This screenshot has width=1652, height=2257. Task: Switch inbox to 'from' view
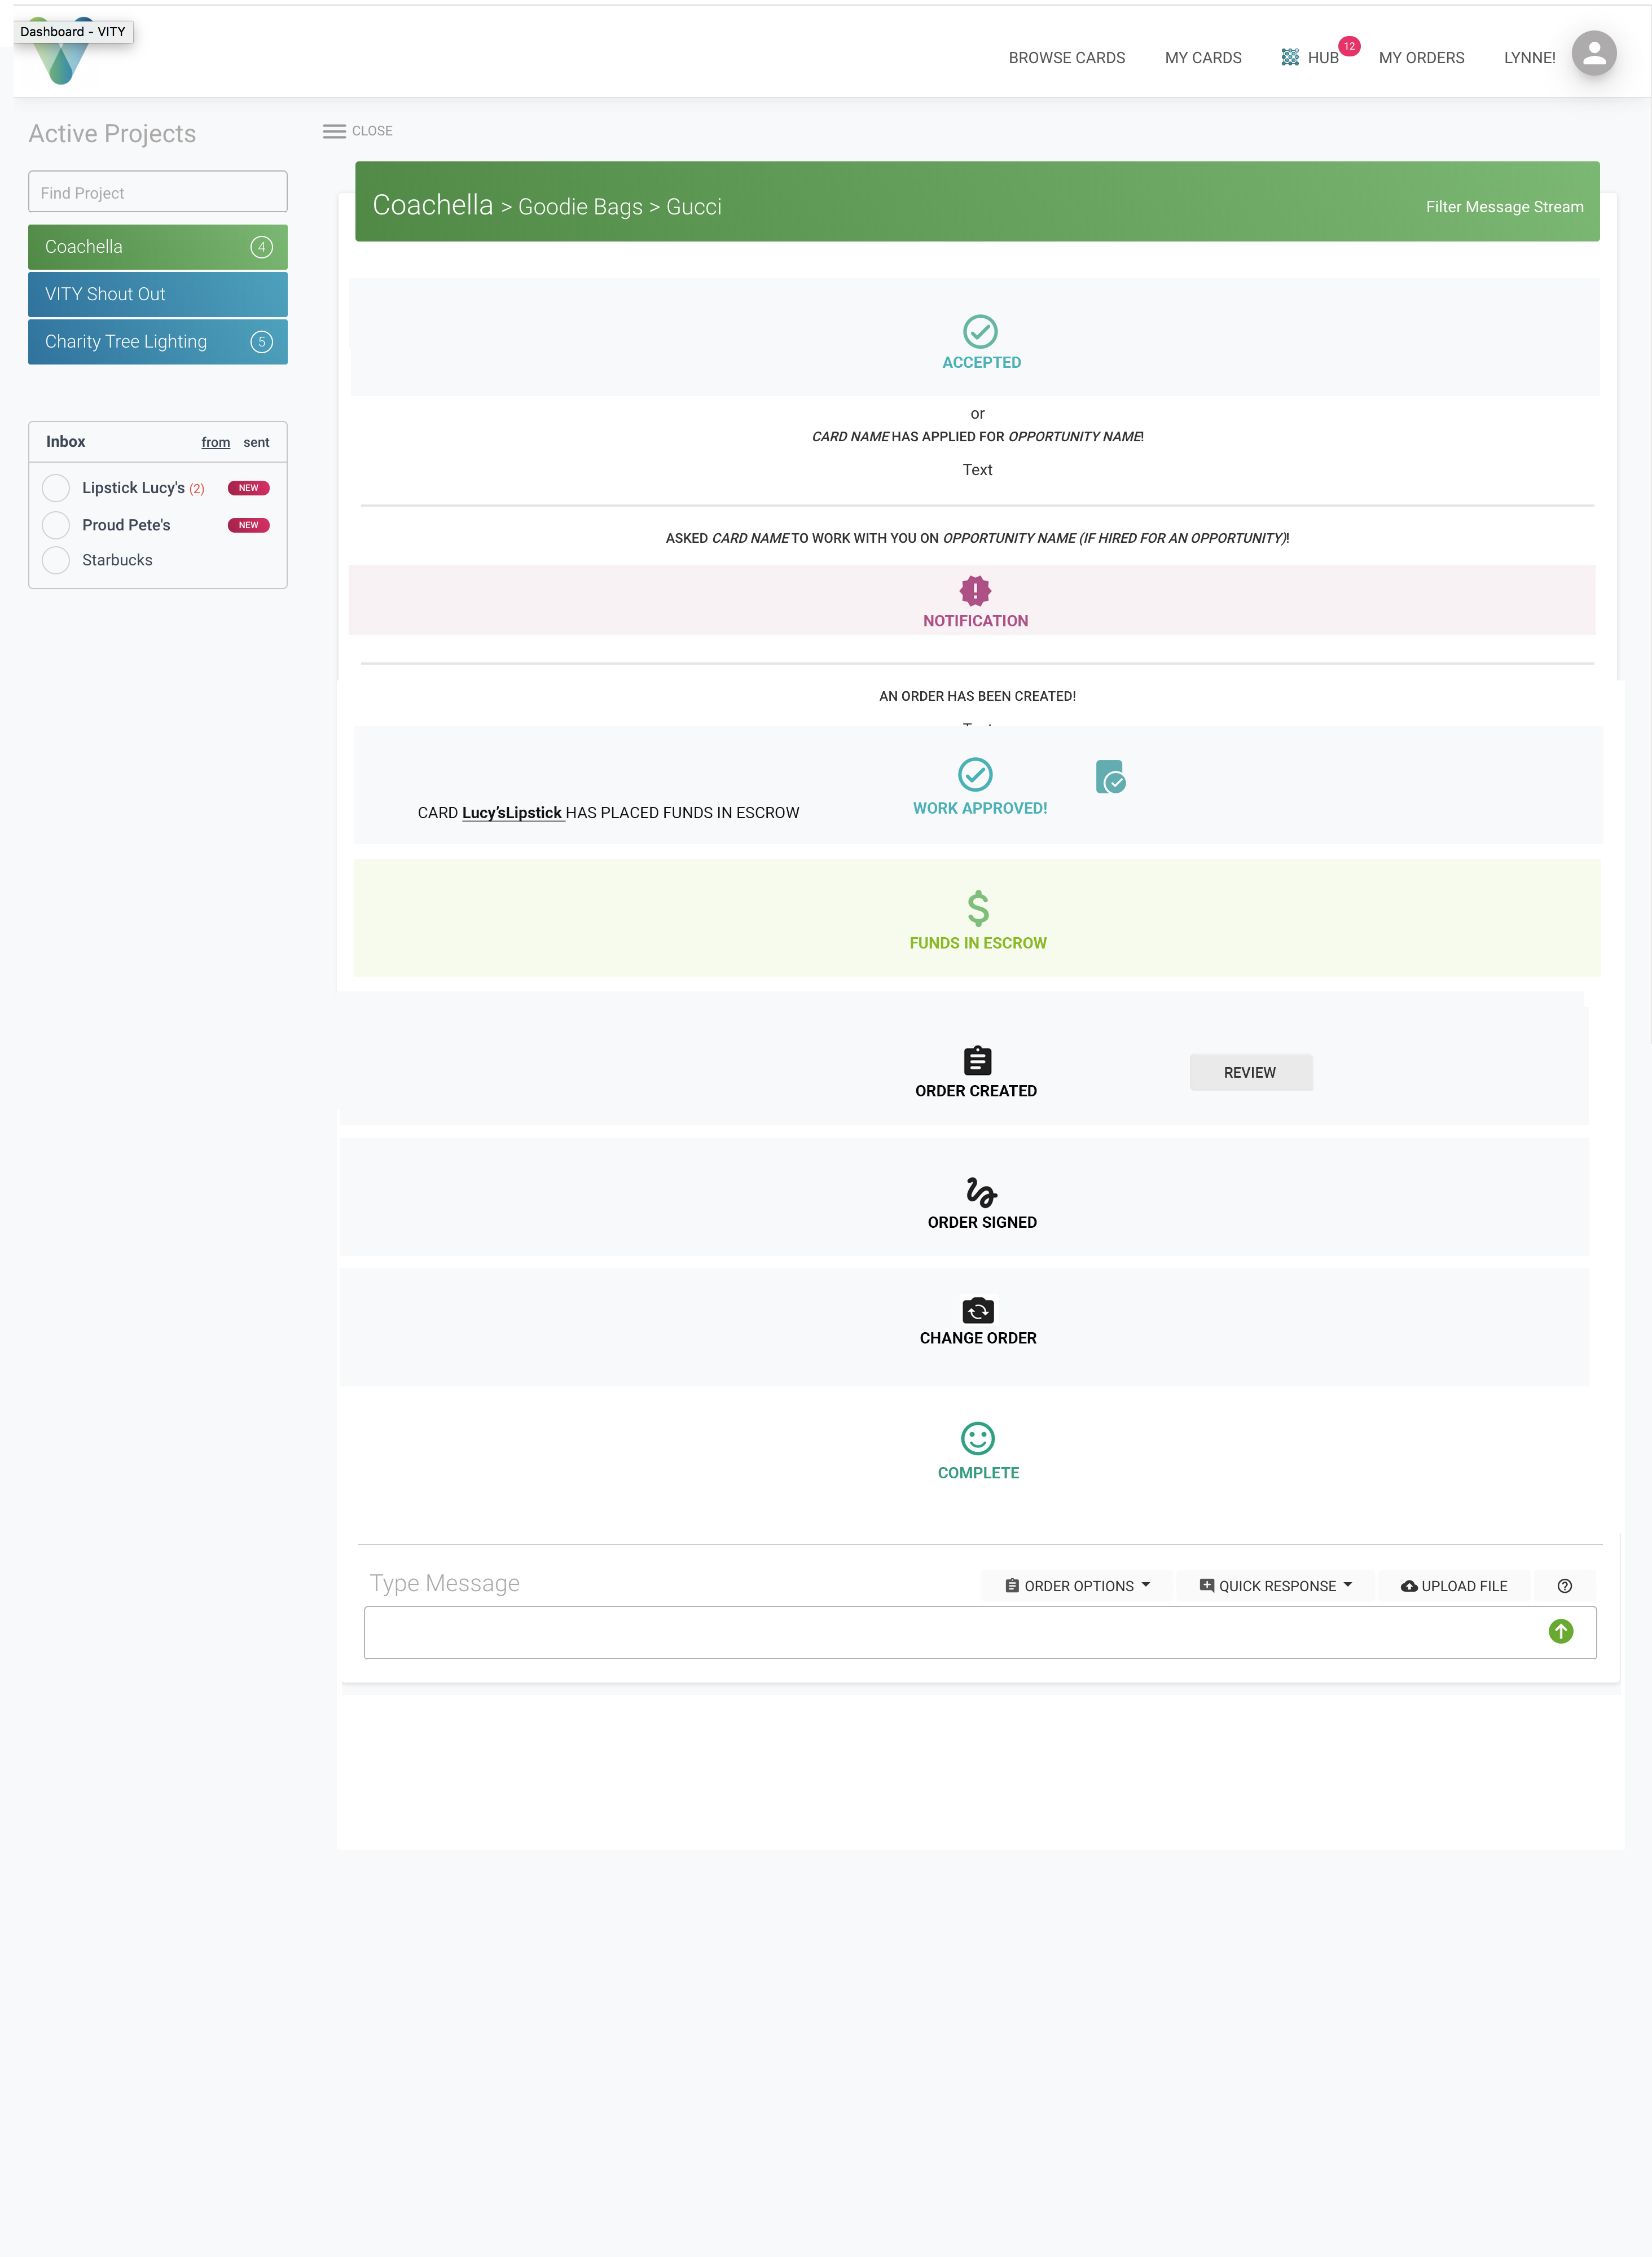[x=216, y=442]
